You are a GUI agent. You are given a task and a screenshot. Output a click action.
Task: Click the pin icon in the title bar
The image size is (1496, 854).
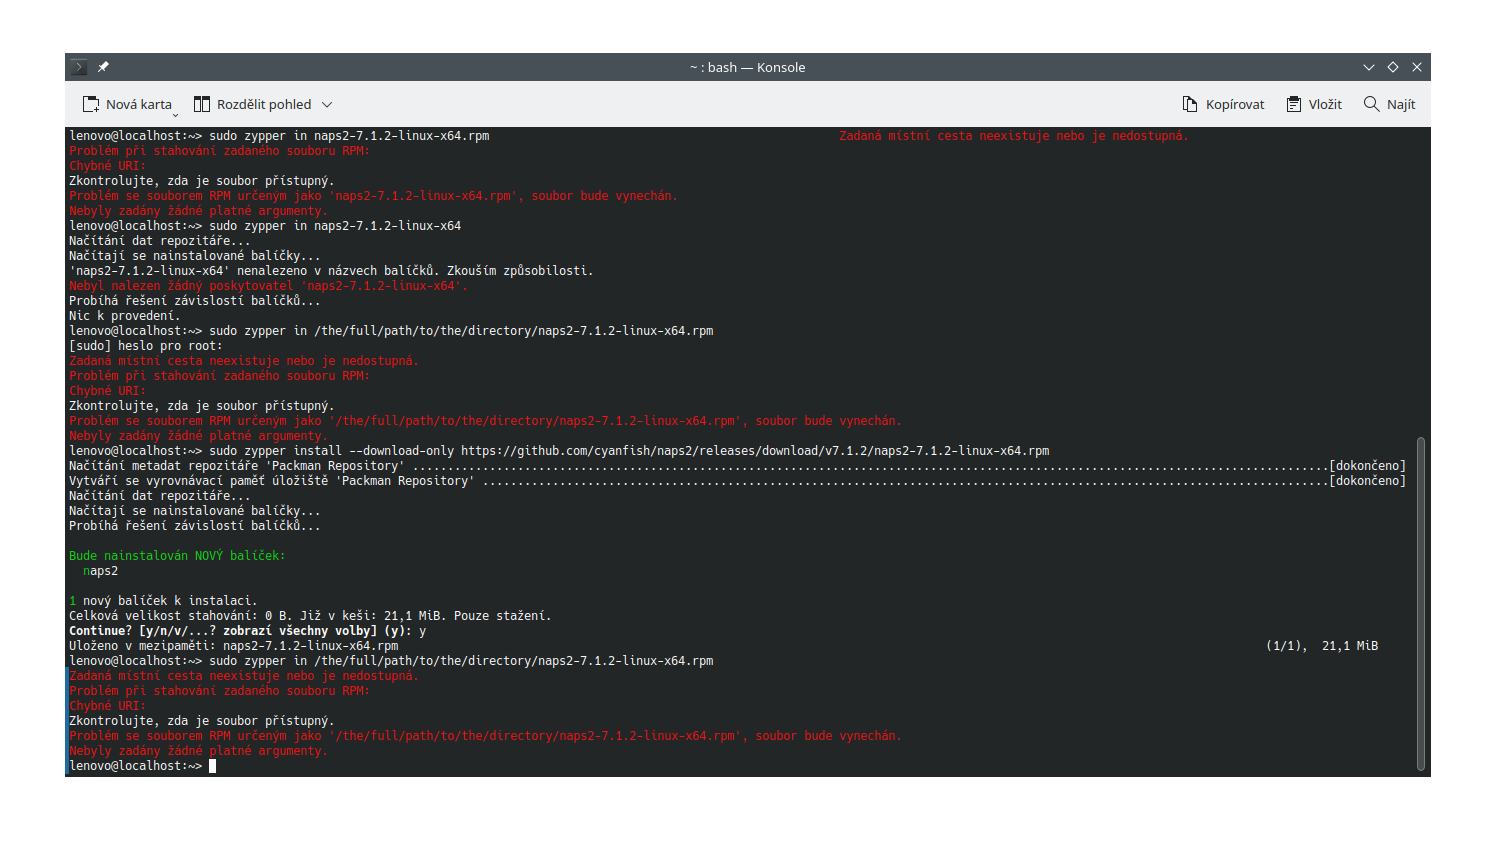pos(103,67)
